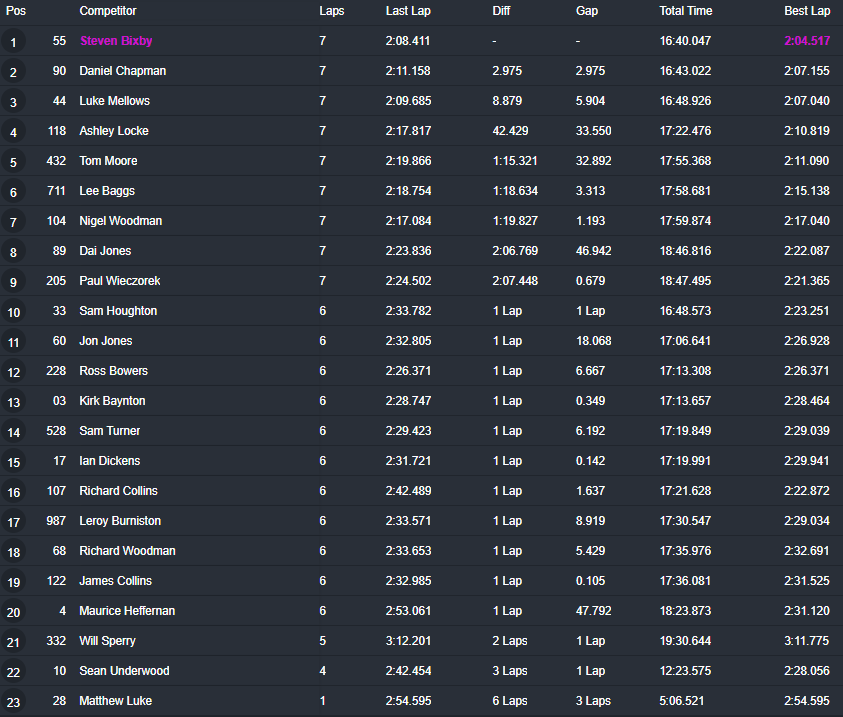This screenshot has width=843, height=717.
Task: Click position 23 circle badge
Action: click(x=13, y=702)
